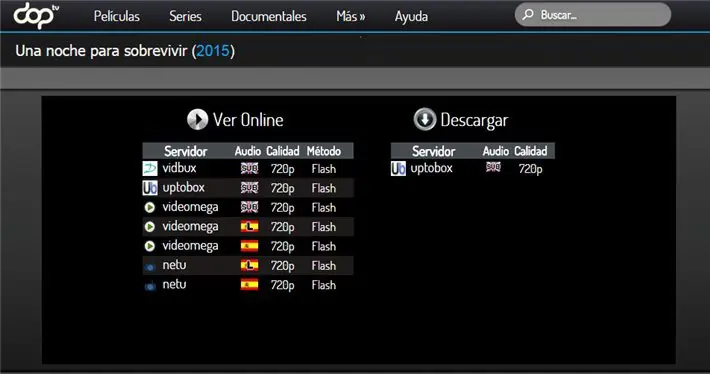Click 720p in the vidbux row
The width and height of the screenshot is (710, 374).
click(x=283, y=169)
